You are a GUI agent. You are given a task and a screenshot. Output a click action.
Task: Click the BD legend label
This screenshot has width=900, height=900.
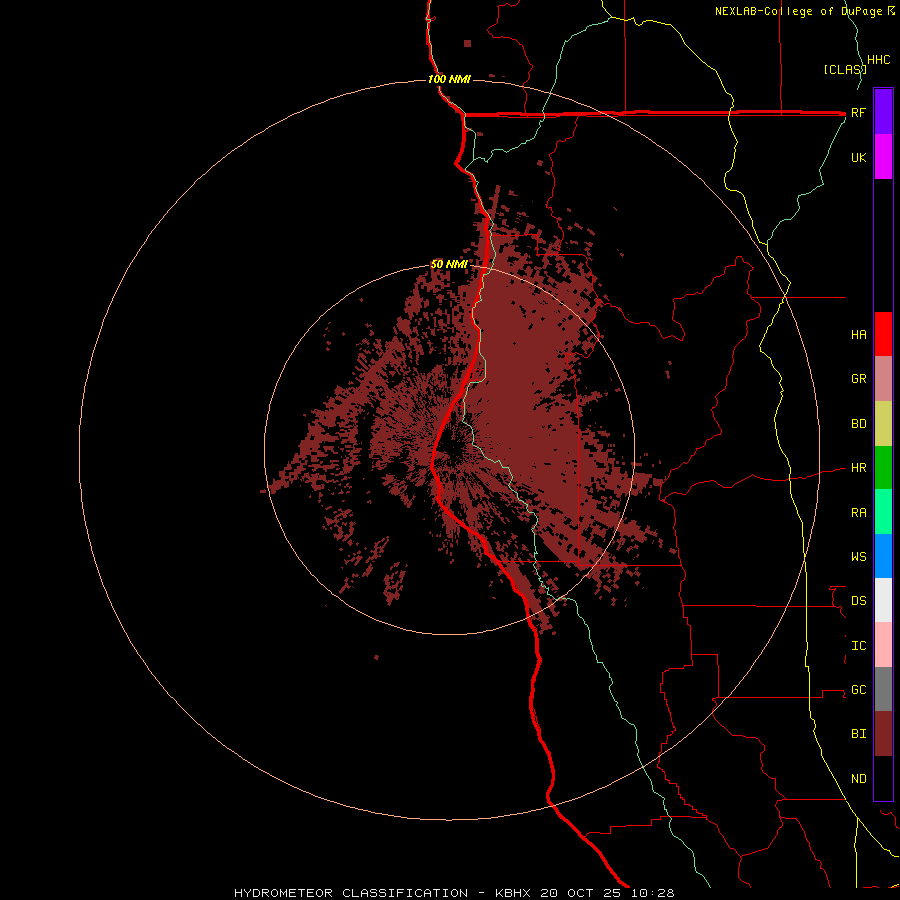coord(858,424)
